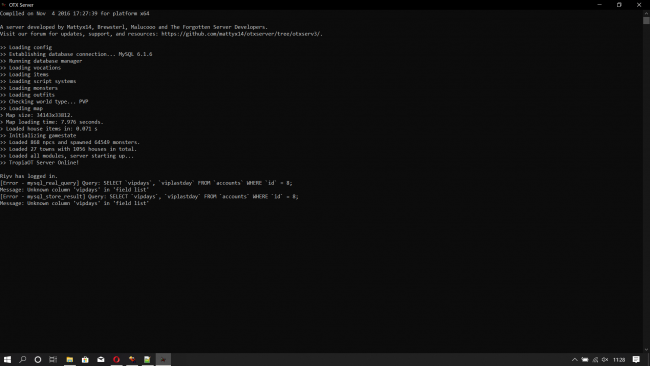Click the 'Establishing database connection' line
The width and height of the screenshot is (650, 366).
coord(76,54)
